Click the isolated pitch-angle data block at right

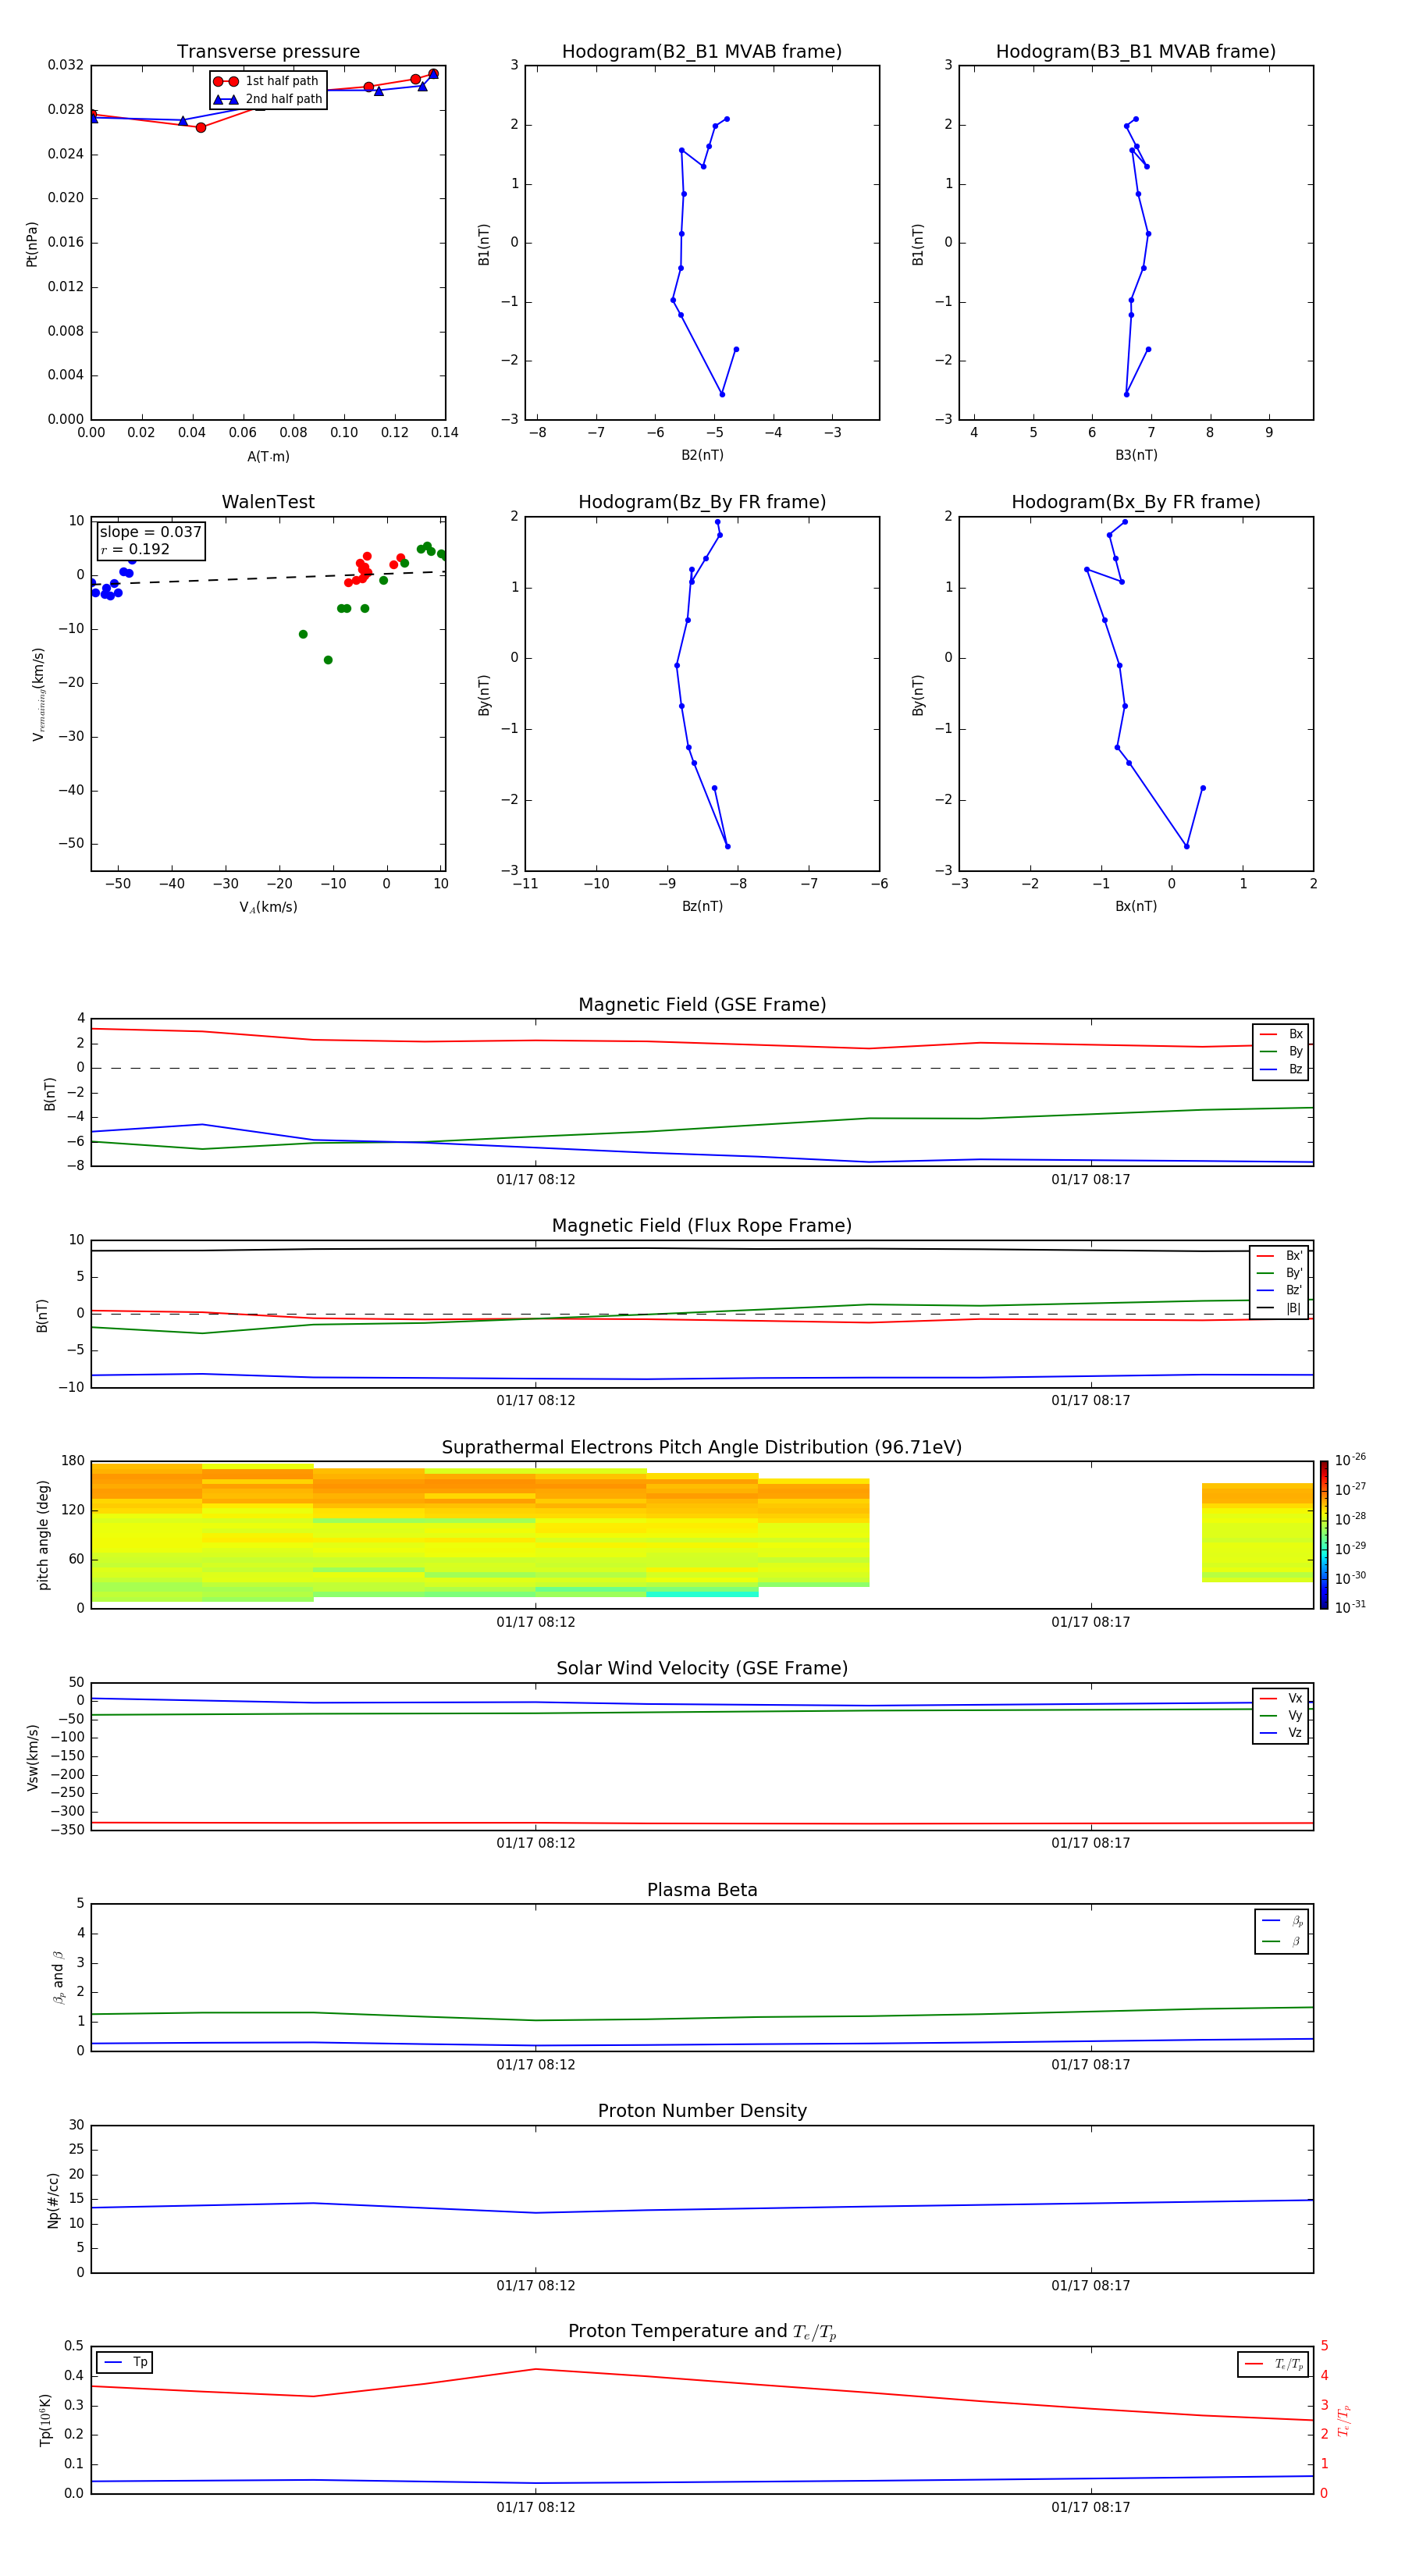coord(1257,1532)
